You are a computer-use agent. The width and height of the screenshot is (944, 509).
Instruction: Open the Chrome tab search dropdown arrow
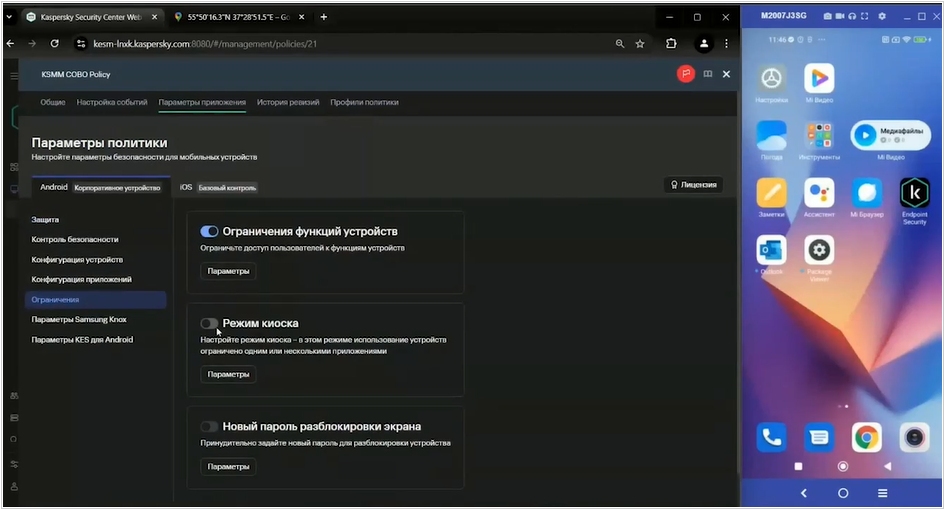(x=13, y=17)
